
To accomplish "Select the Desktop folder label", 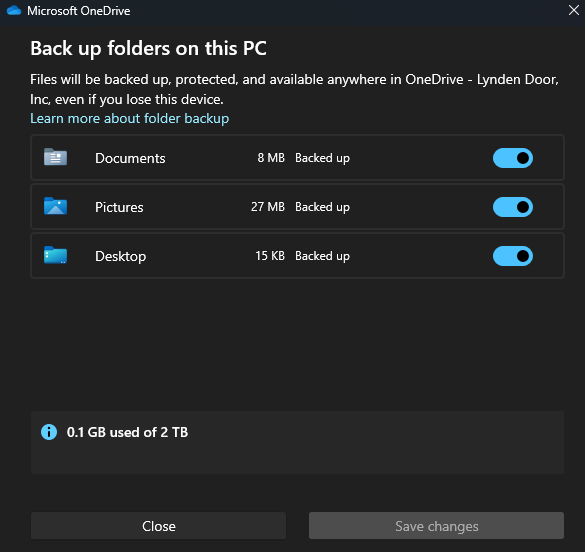I will pos(121,257).
